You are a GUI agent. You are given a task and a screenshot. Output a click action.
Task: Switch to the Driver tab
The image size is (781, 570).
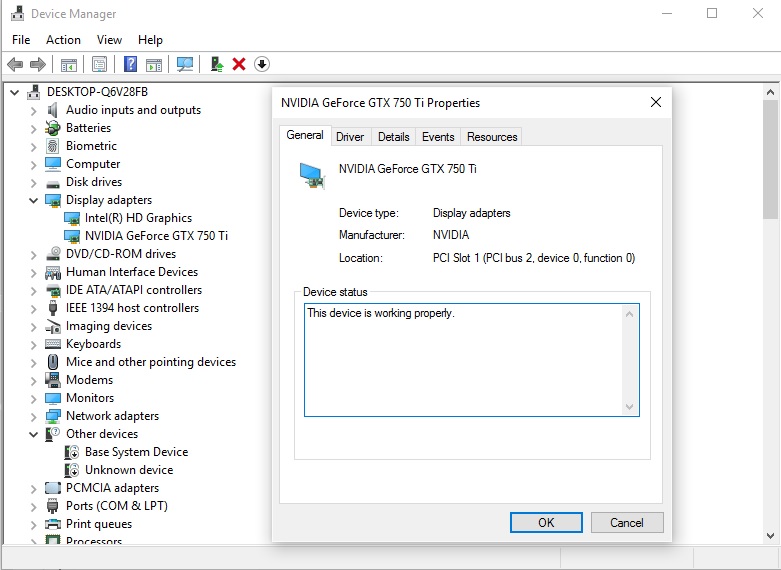(350, 137)
